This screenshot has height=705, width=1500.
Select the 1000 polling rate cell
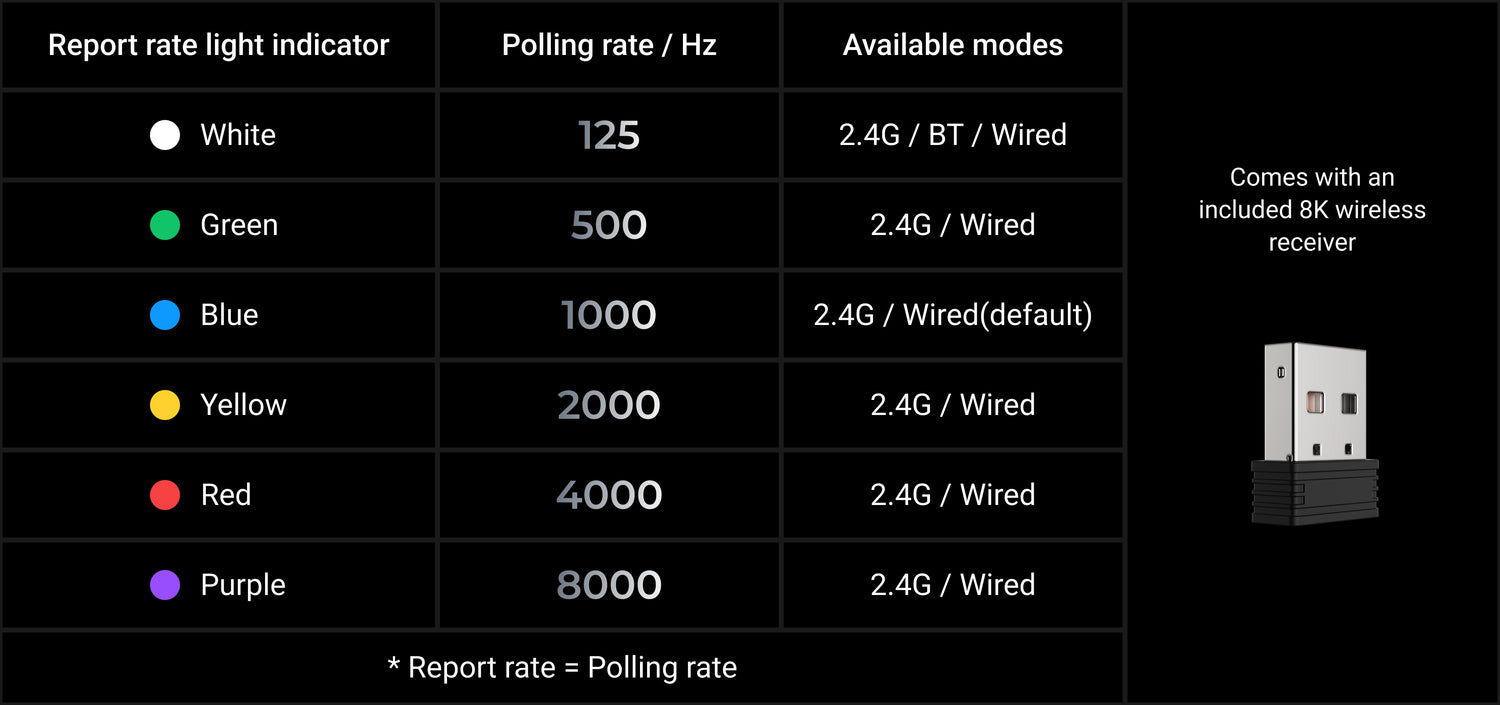(609, 315)
